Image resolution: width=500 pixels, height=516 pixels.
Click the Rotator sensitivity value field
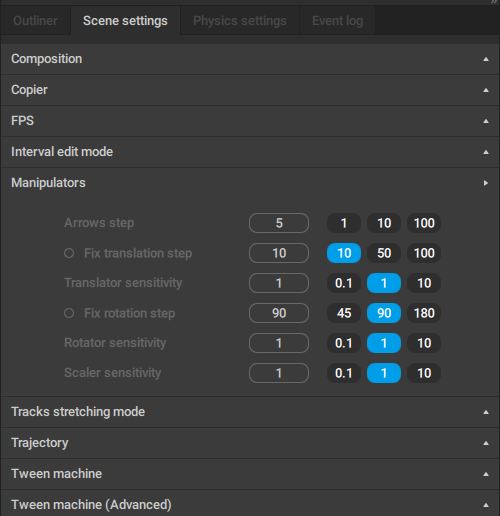pos(279,343)
